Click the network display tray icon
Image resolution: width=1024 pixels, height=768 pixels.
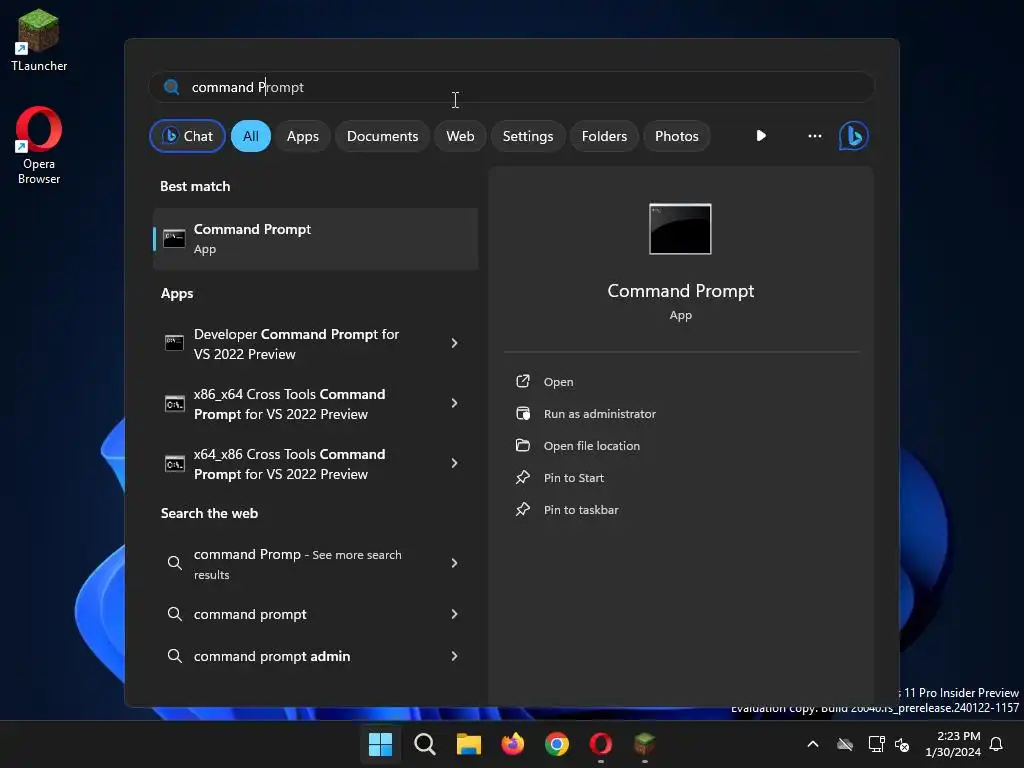tap(876, 744)
